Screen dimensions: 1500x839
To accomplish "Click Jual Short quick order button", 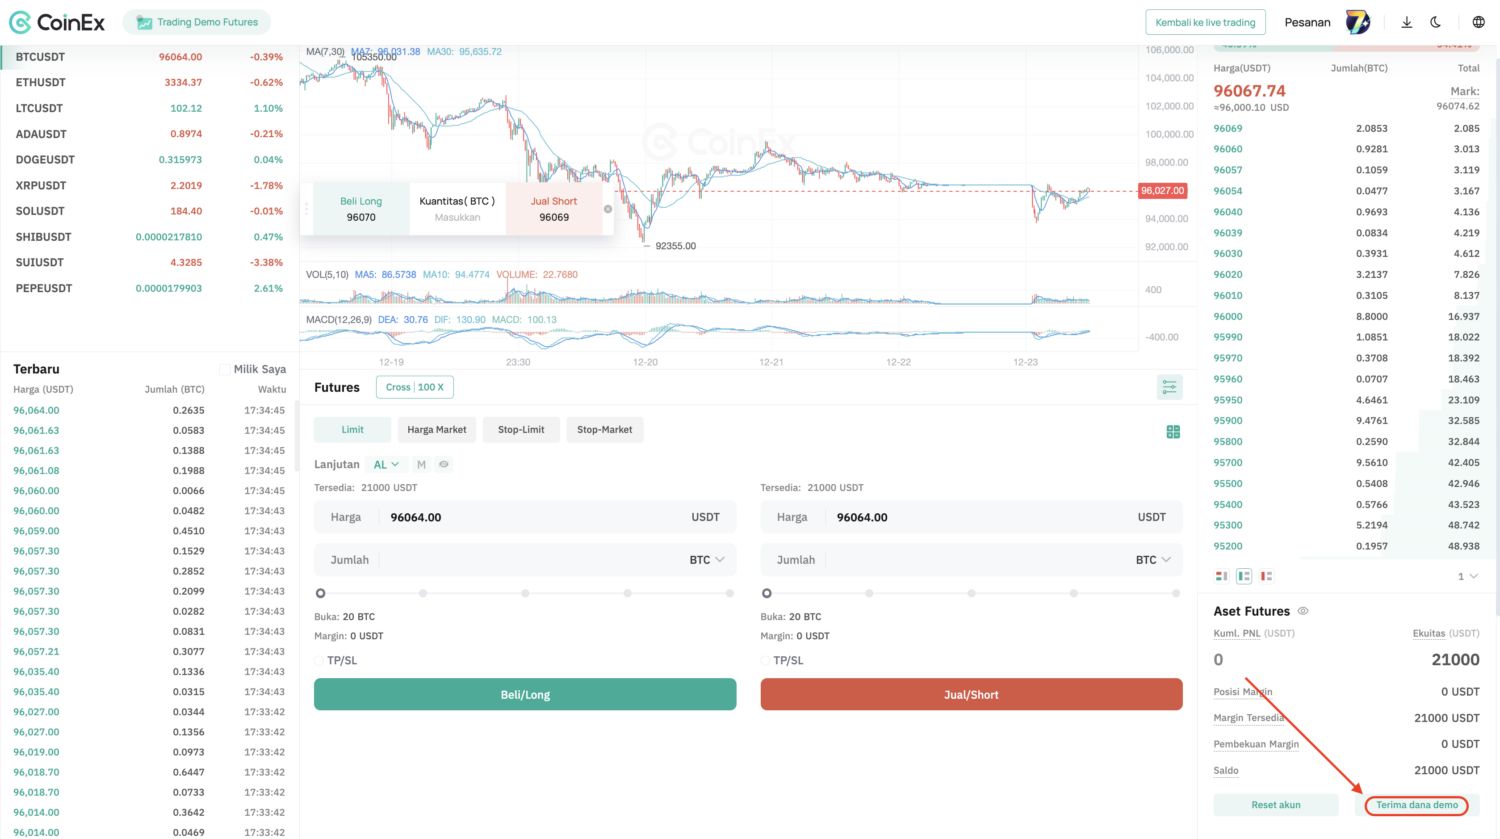I will click(554, 209).
